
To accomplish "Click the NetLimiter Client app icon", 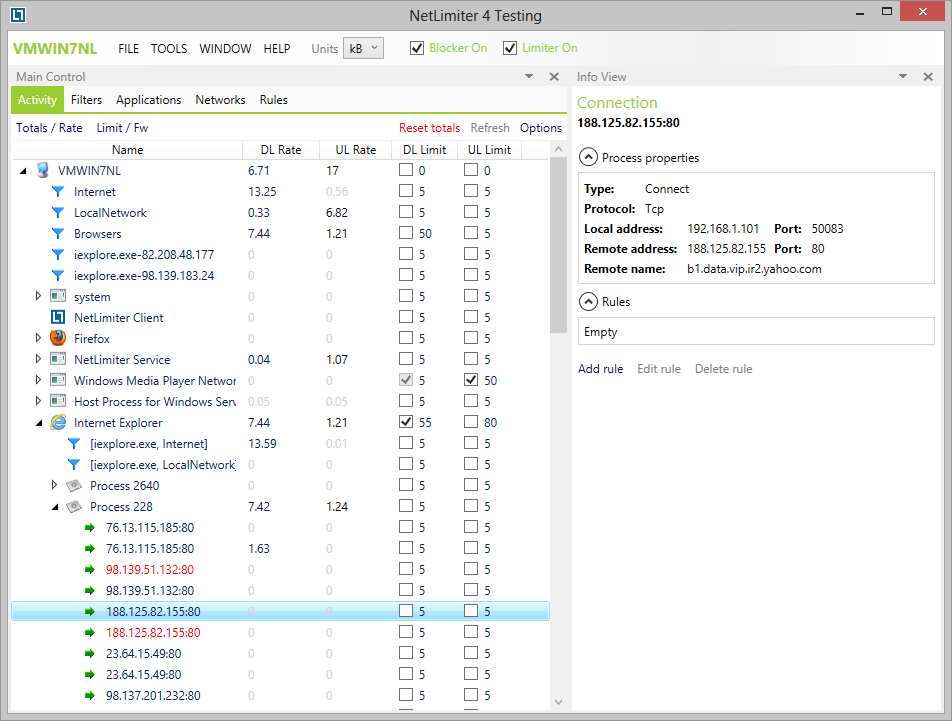I will tap(58, 317).
